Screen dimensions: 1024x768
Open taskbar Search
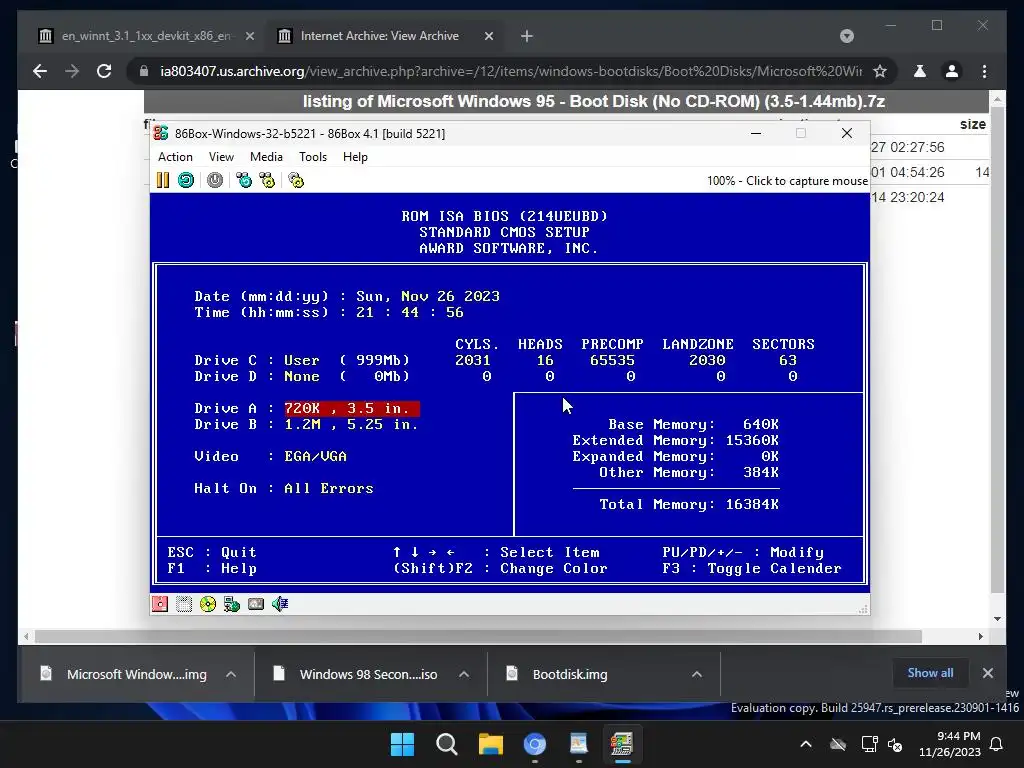[x=447, y=744]
